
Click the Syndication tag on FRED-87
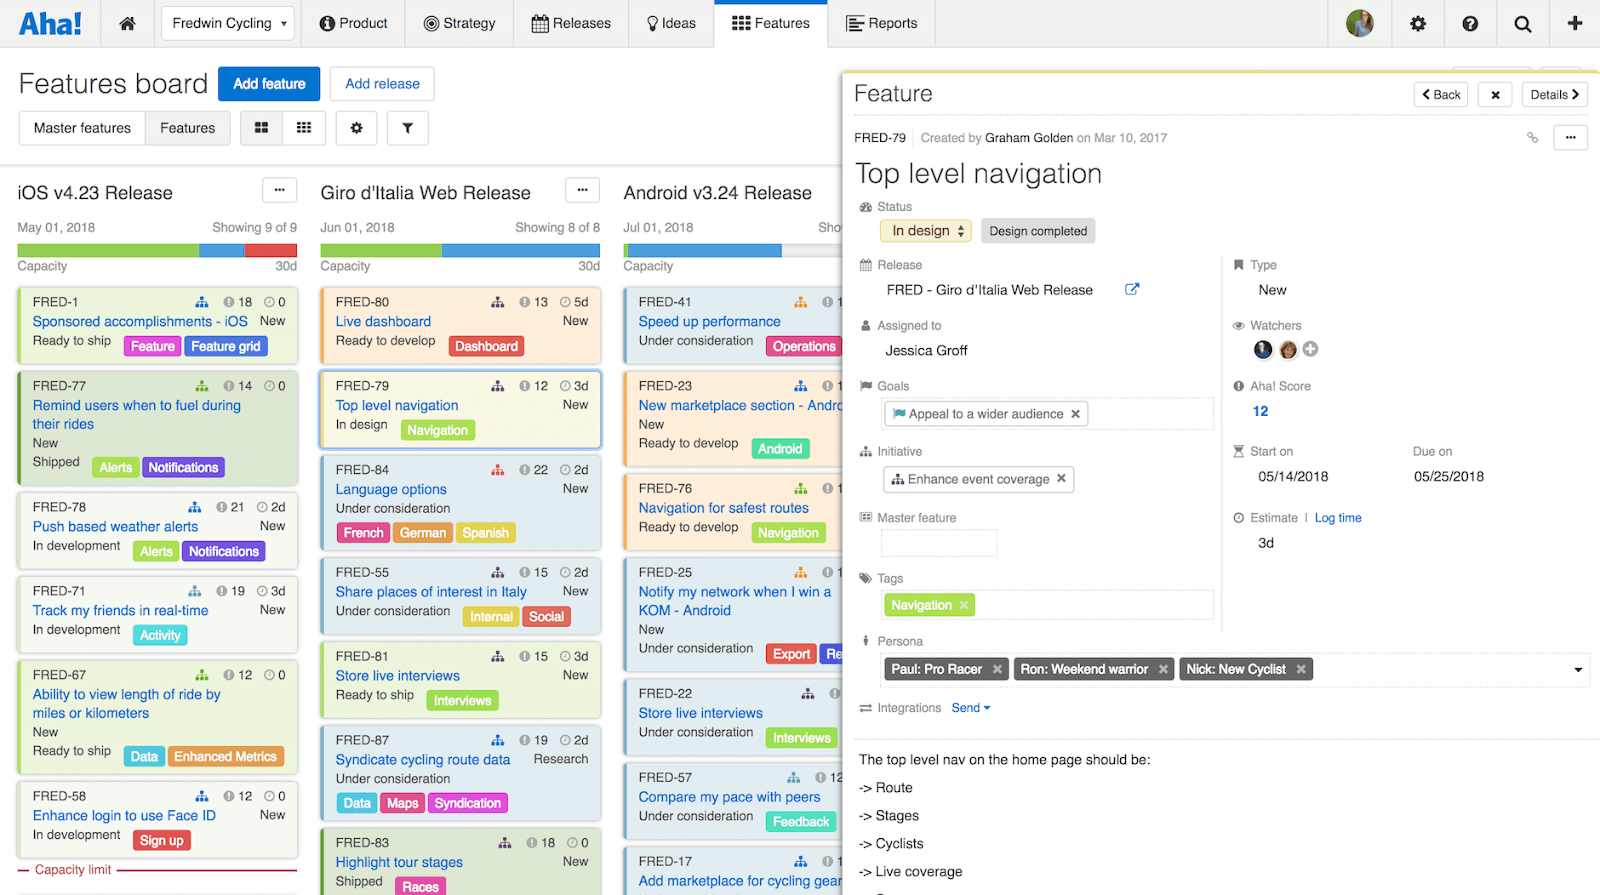pos(467,803)
